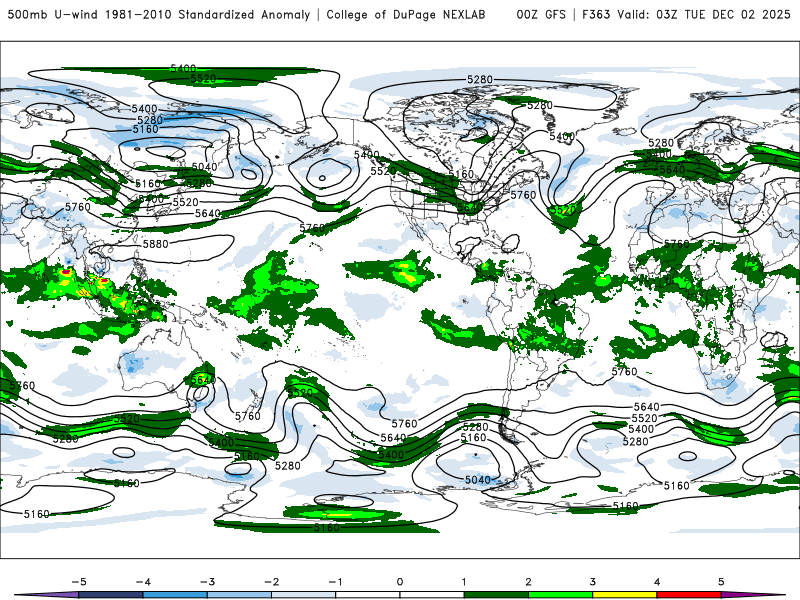Image resolution: width=800 pixels, height=600 pixels.
Task: Click the 5760 contour label over North Africa
Action: 677,244
